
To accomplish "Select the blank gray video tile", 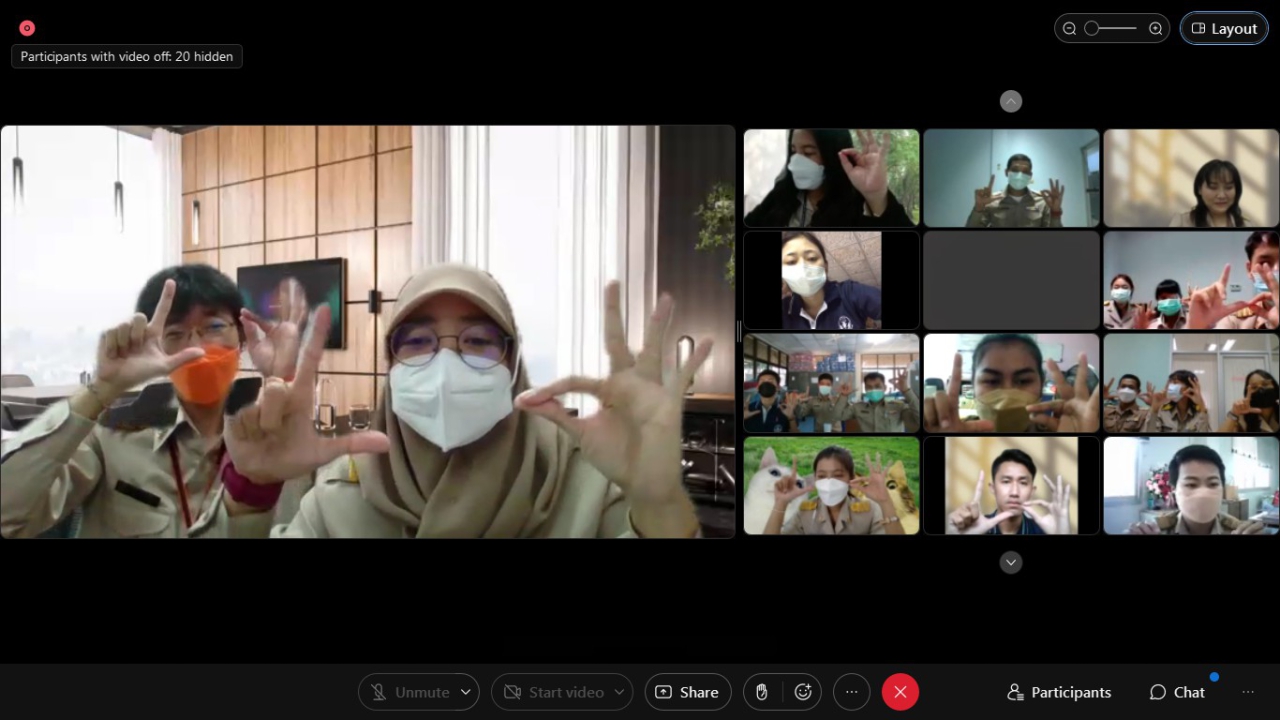I will pos(1011,281).
